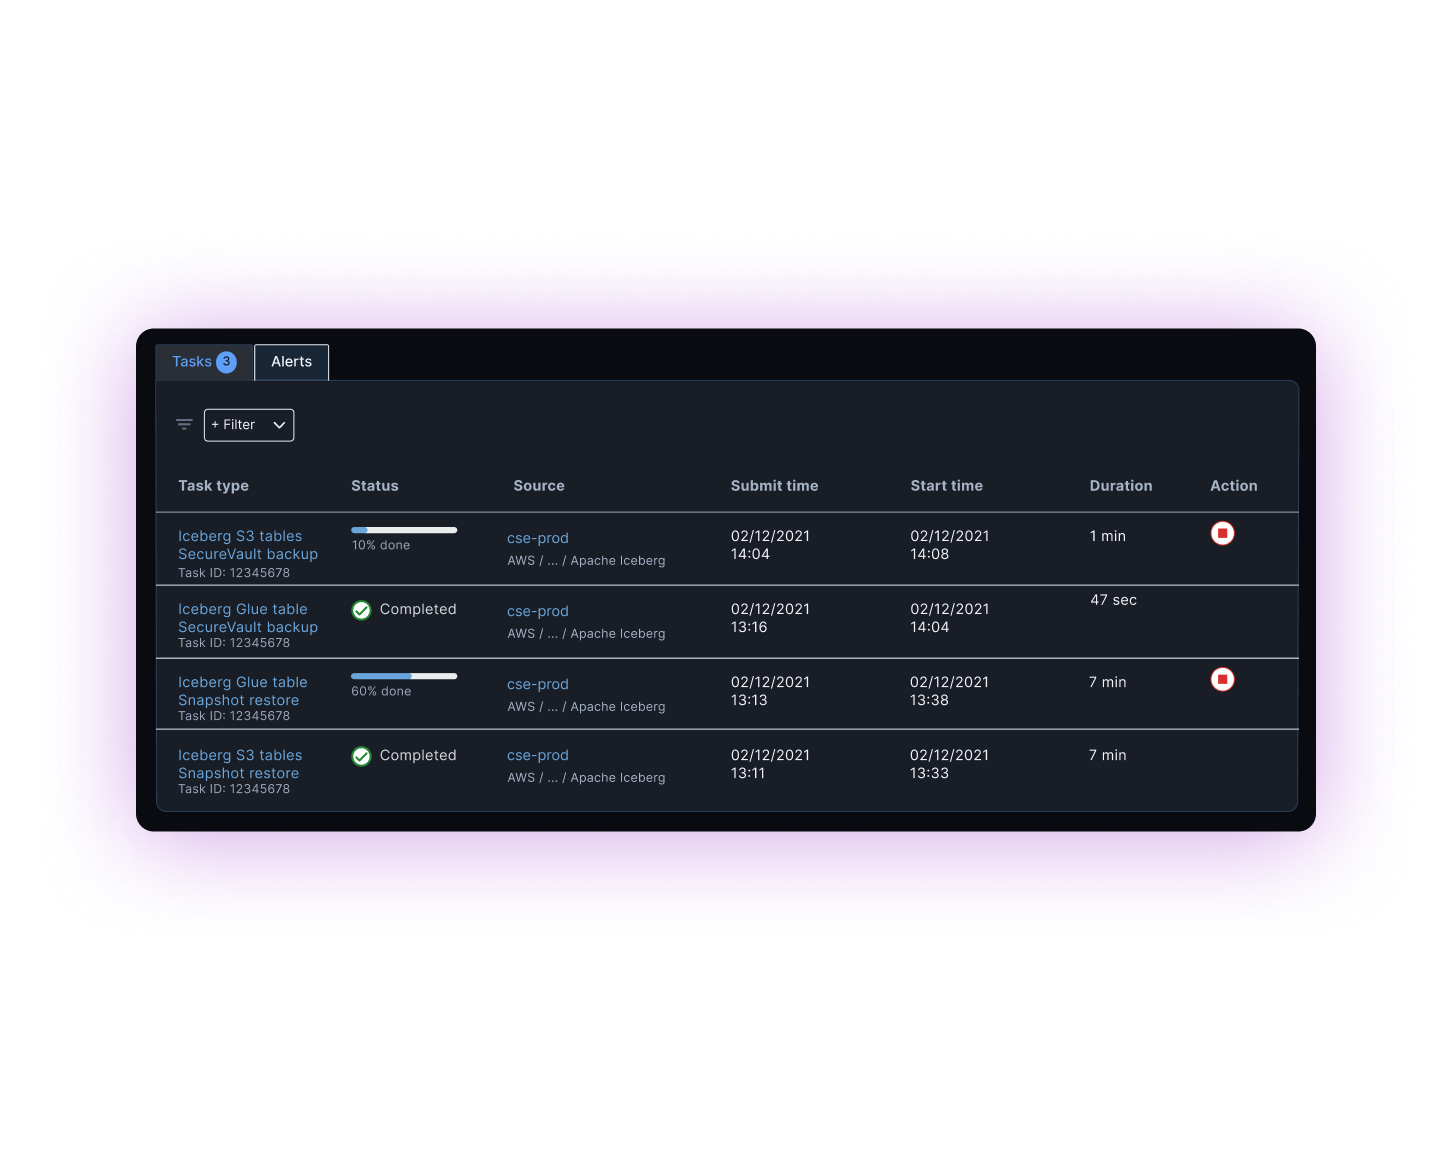Screen dimensions: 1452x1160
Task: Click the Tasks count badge showing 3
Action: pos(227,362)
